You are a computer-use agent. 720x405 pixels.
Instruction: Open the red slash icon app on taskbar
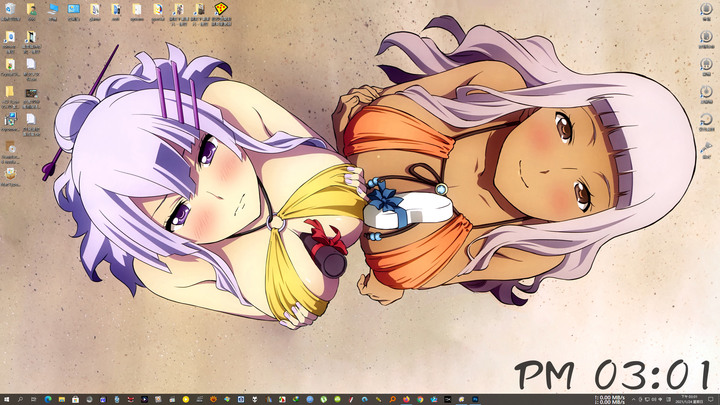click(x=351, y=399)
